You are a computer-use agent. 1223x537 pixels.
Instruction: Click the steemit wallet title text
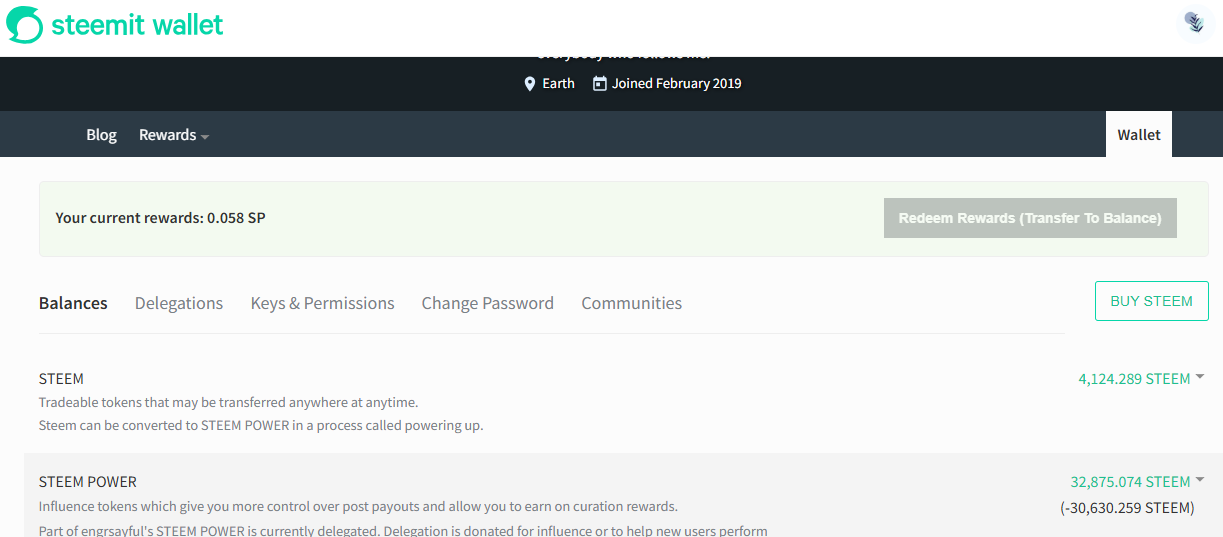point(138,25)
